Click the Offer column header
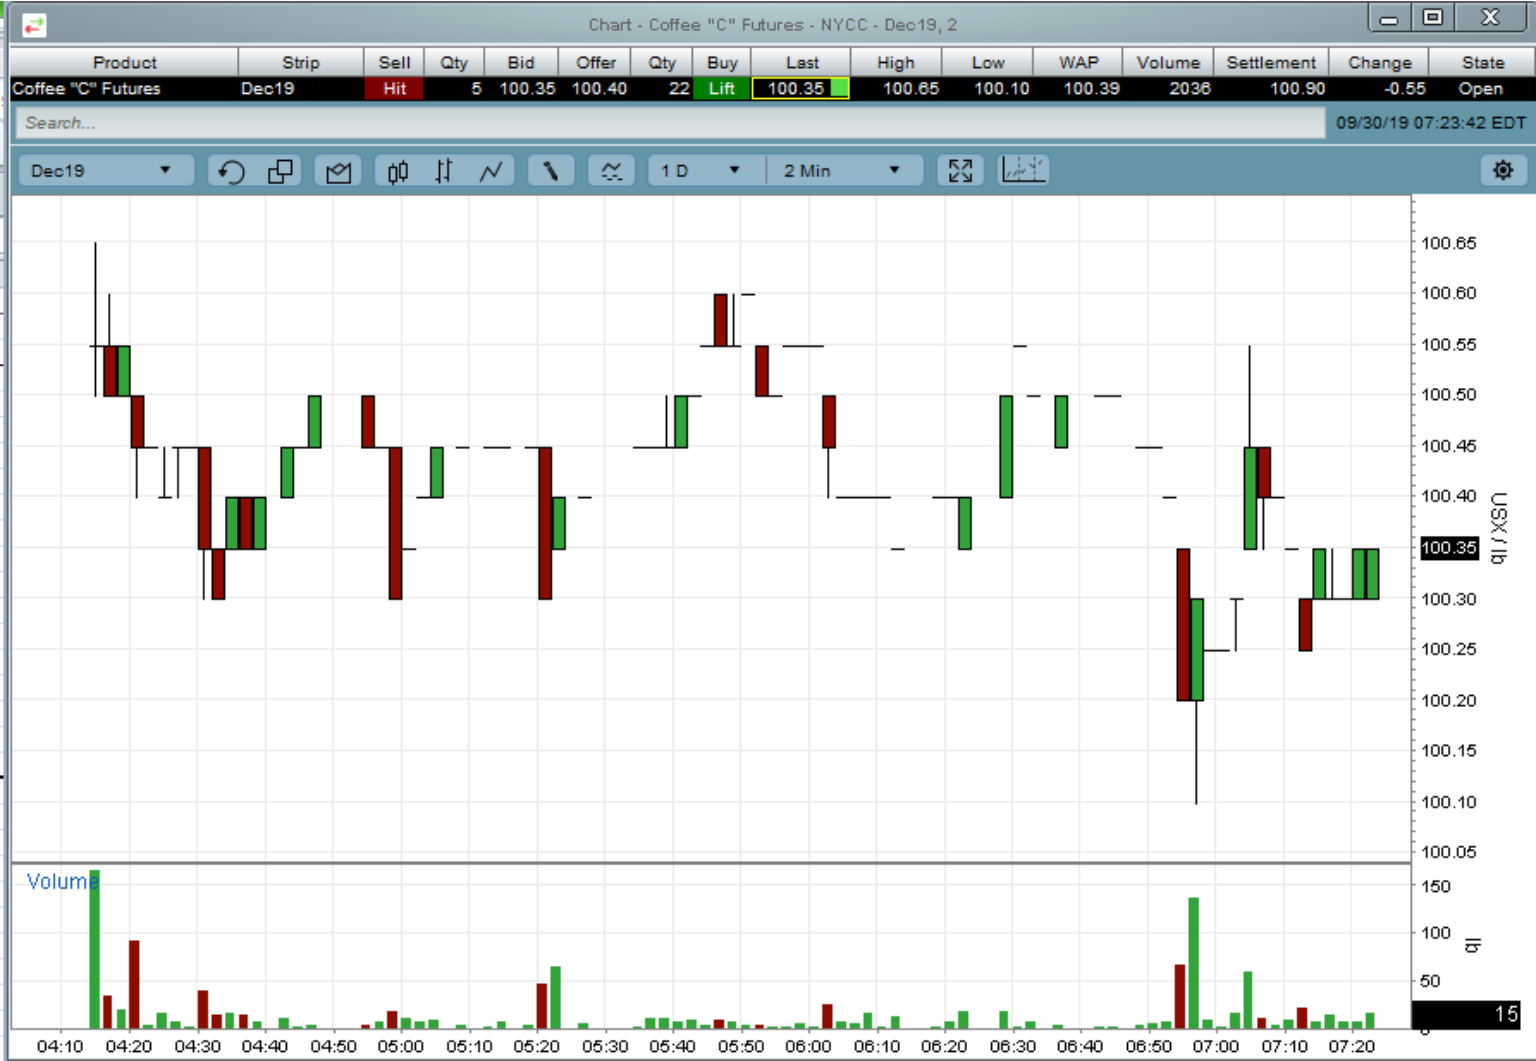 [x=595, y=62]
